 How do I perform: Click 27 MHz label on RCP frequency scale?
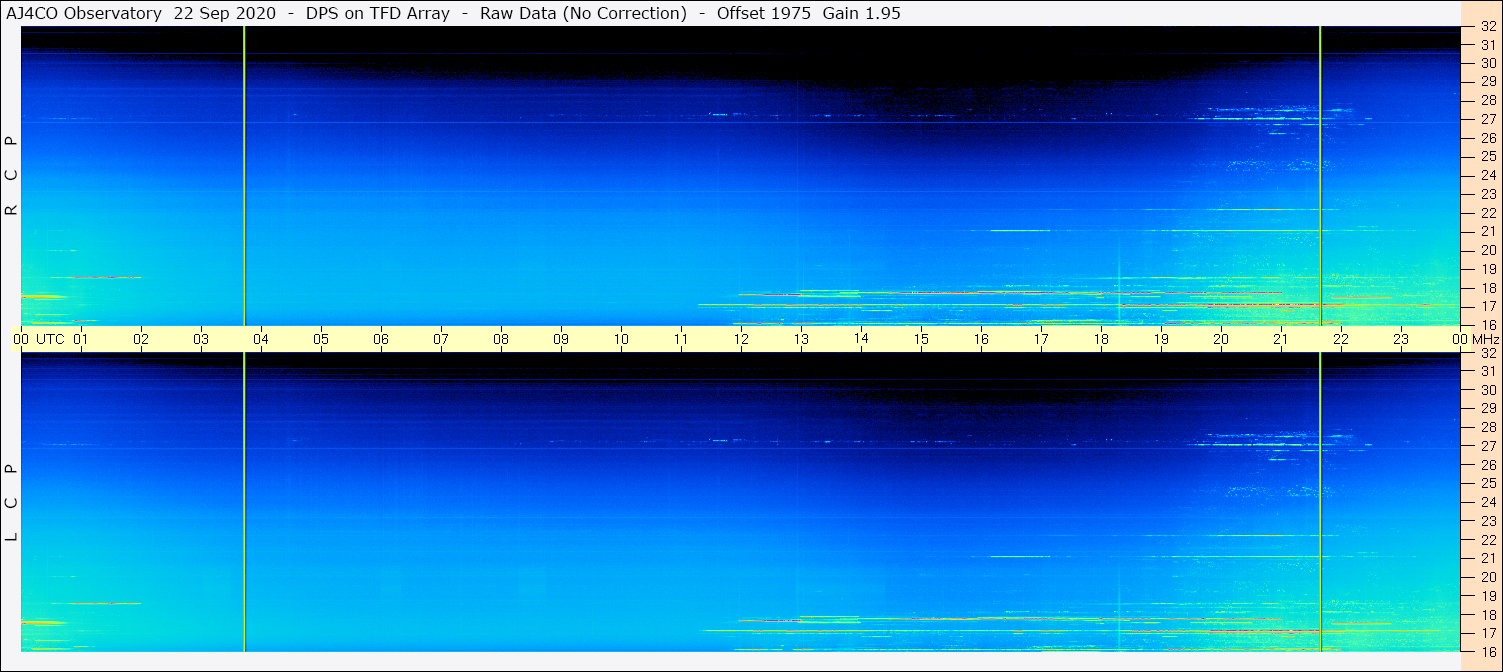pos(1487,119)
